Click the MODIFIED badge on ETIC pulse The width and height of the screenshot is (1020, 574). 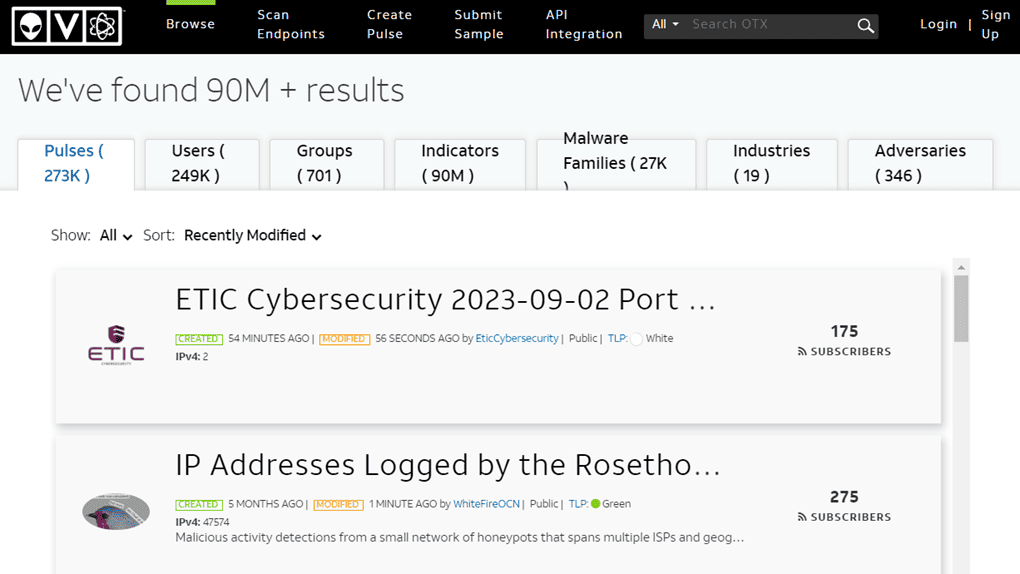point(344,339)
